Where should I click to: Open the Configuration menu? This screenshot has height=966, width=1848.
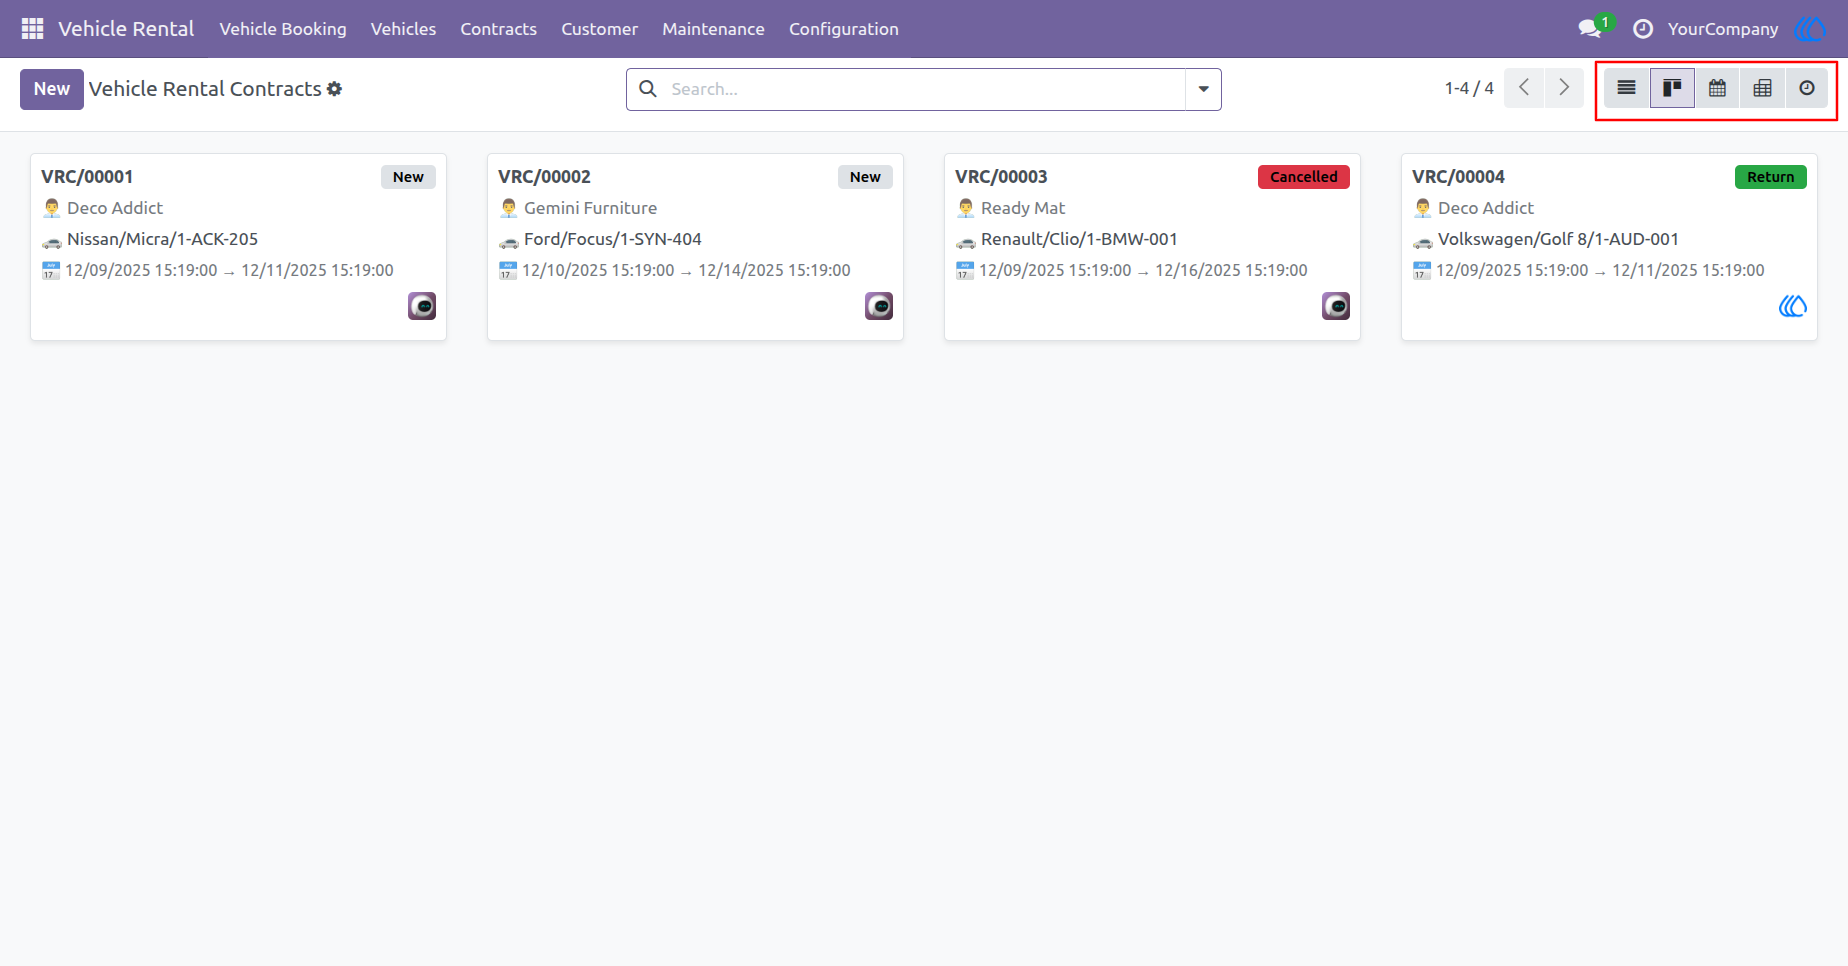point(844,29)
